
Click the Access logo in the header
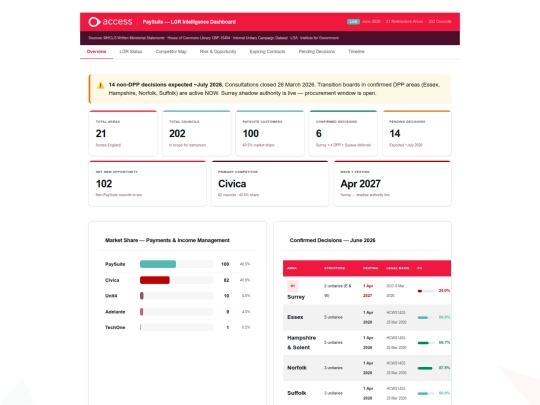pos(110,22)
